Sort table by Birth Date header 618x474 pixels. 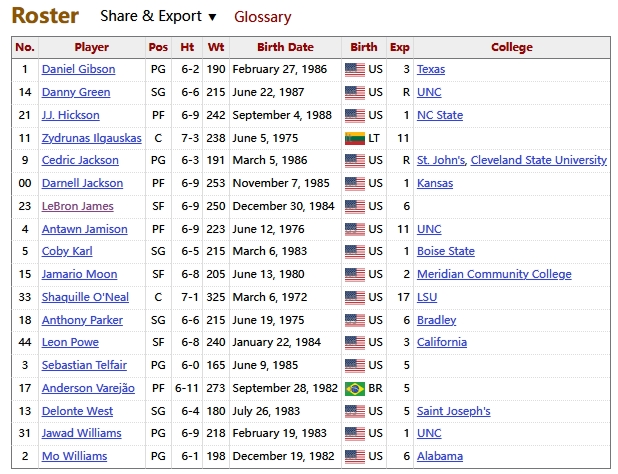click(x=284, y=47)
